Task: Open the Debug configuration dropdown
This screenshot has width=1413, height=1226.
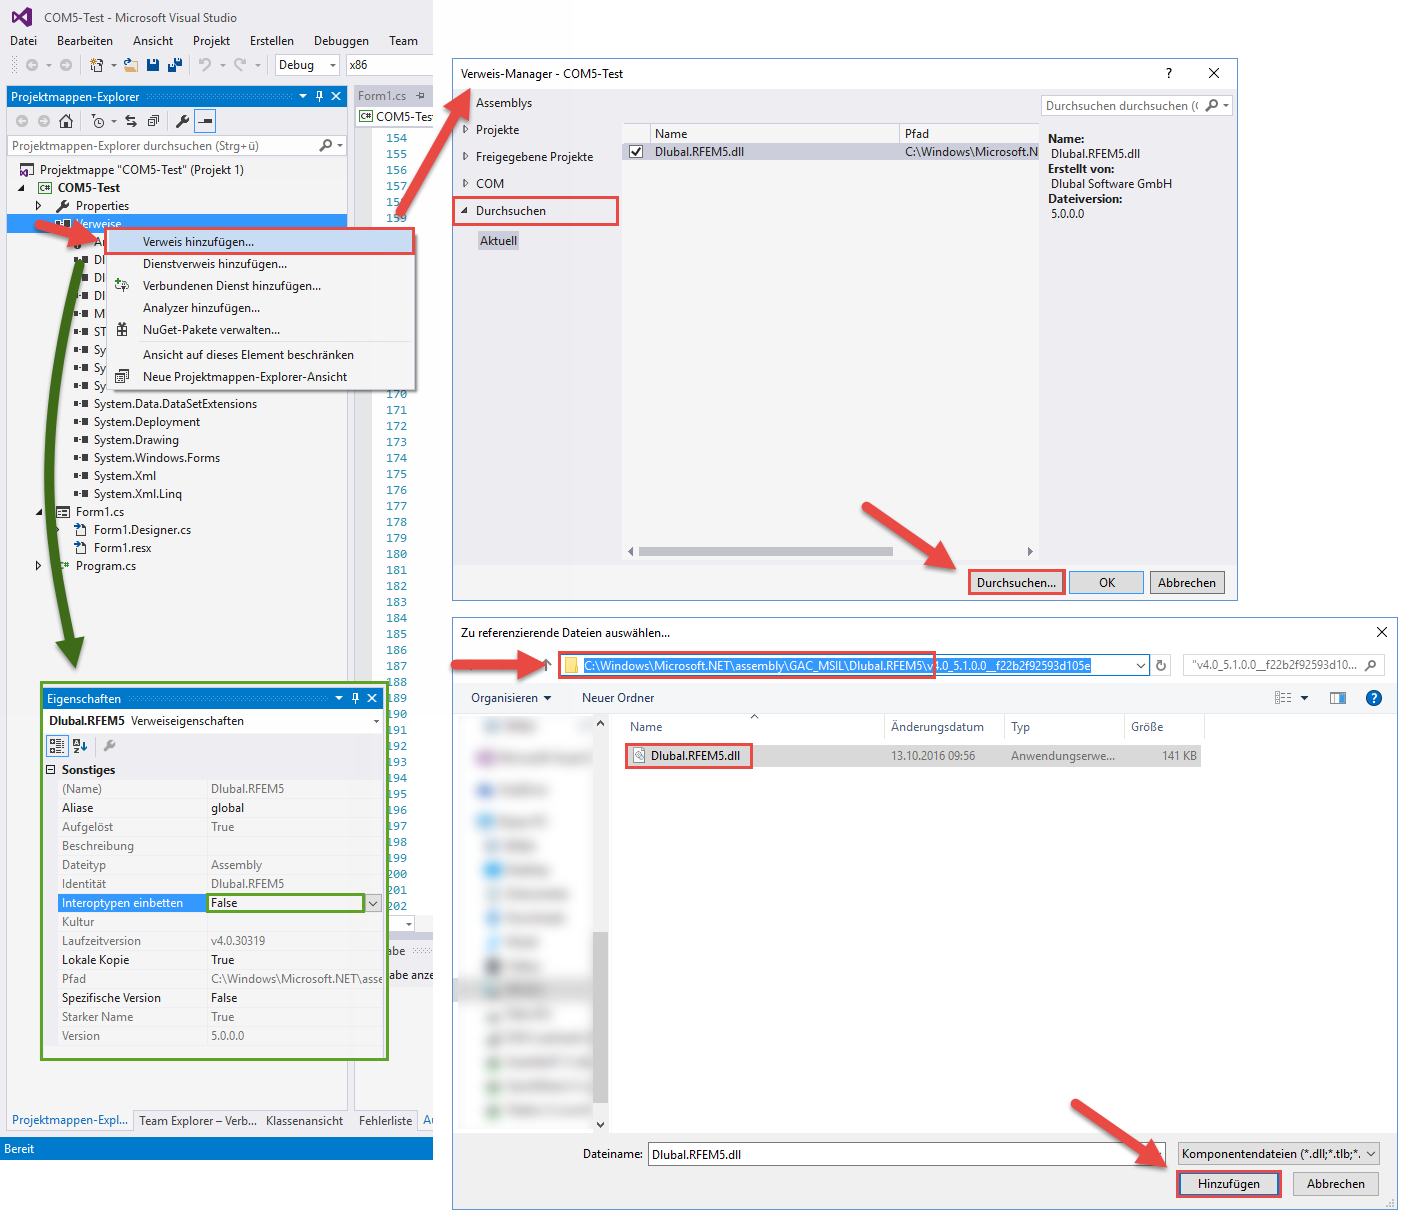Action: coord(333,65)
